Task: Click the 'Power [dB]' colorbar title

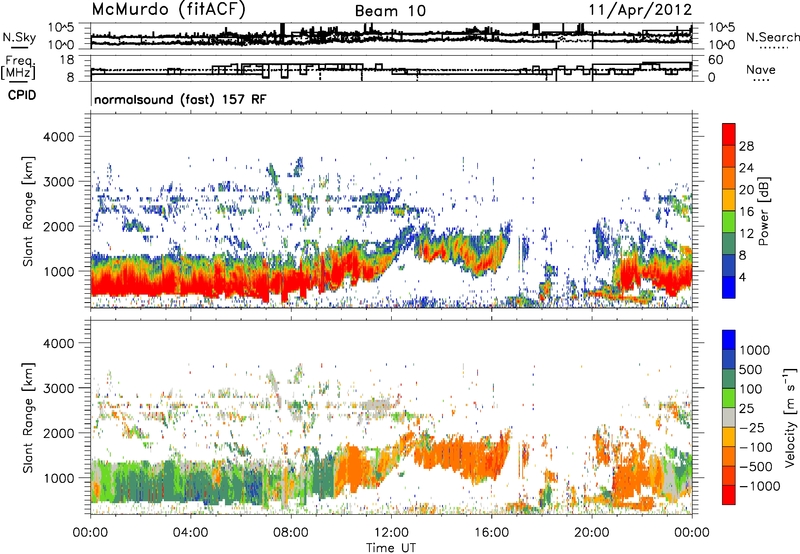Action: (763, 211)
